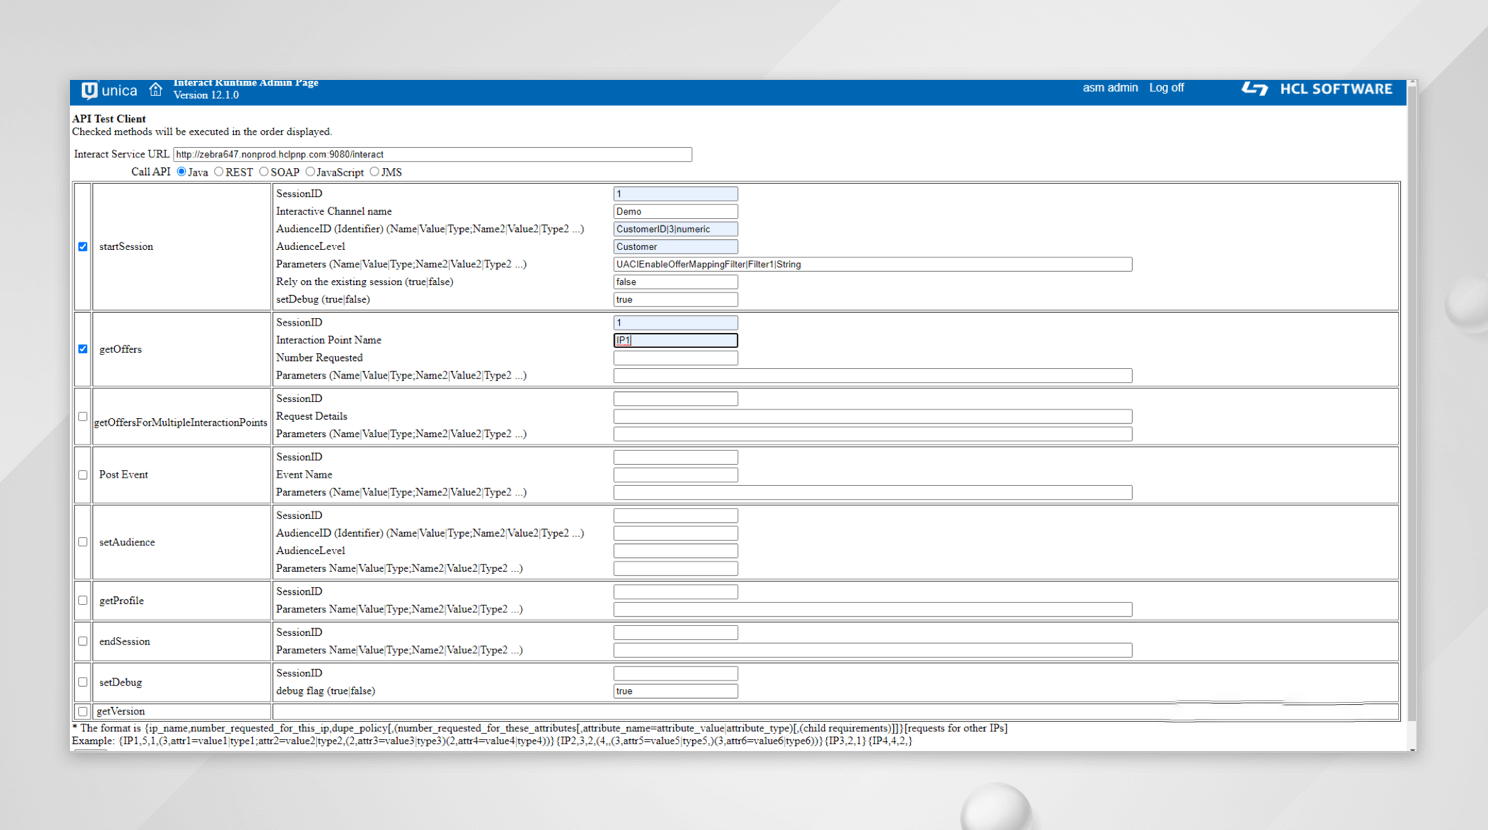Focus the Interactive Channel name field
Screen dimensions: 1488x830
(675, 212)
